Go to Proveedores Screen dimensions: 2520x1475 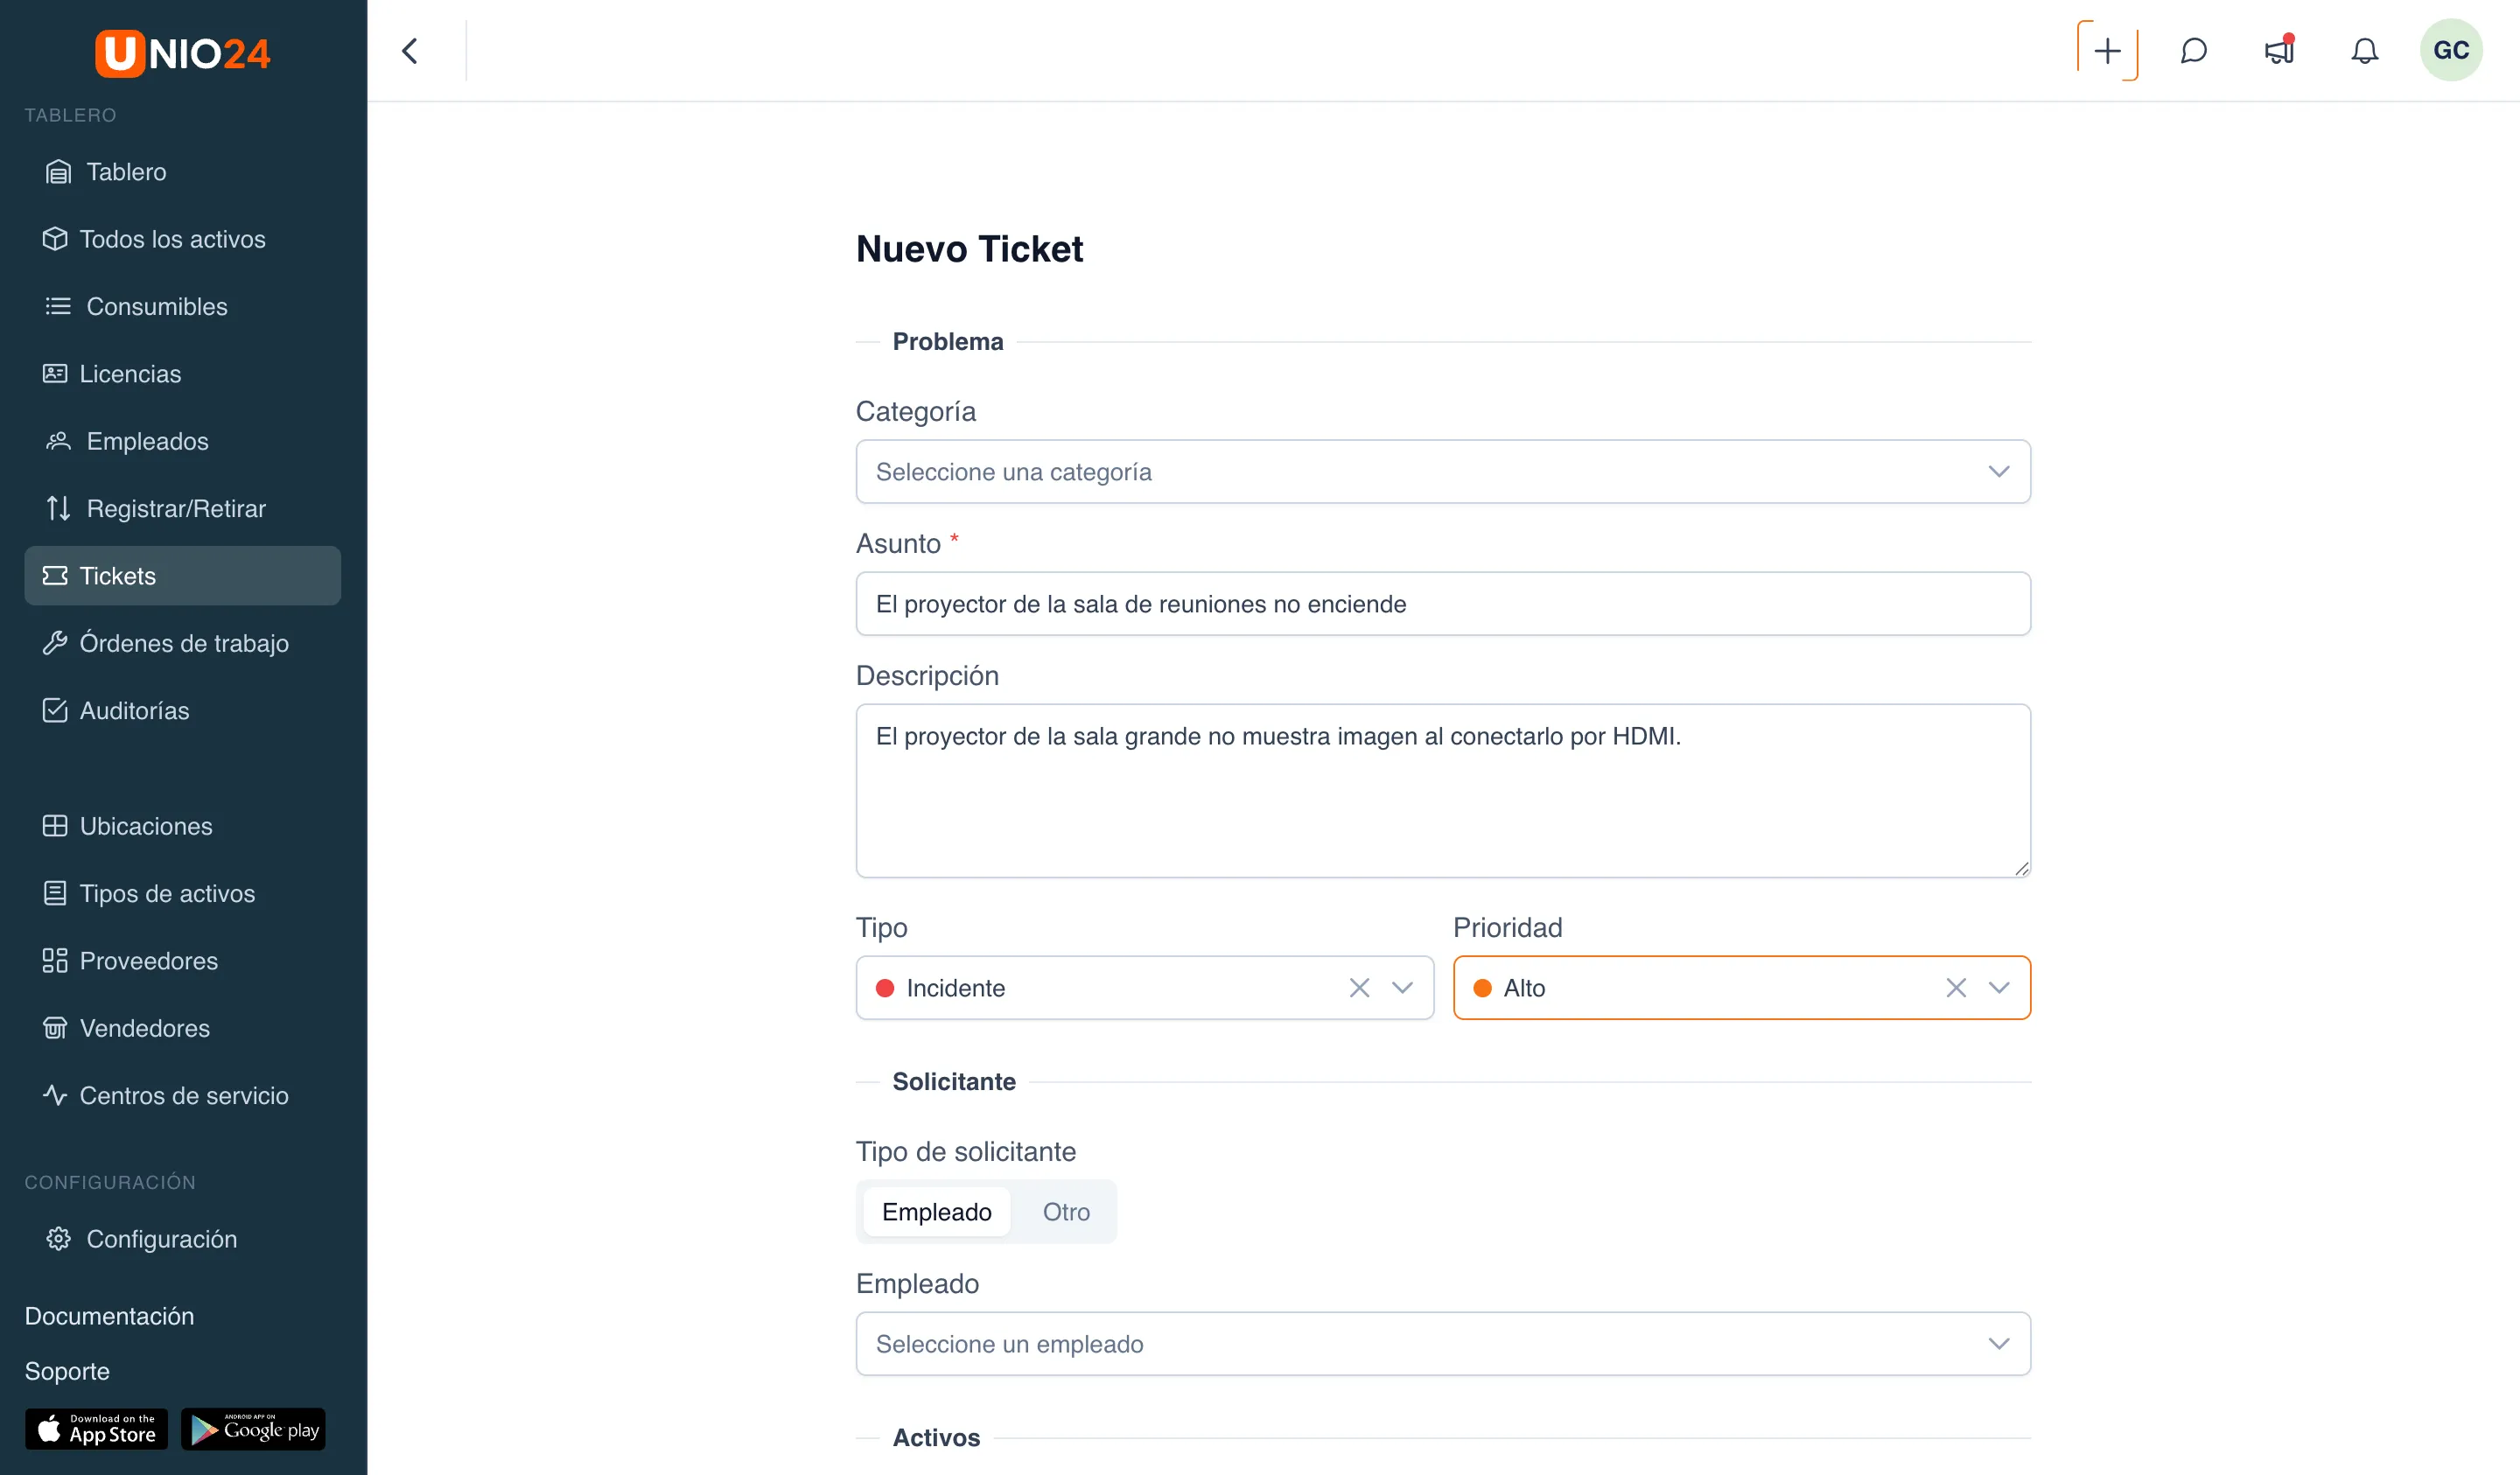click(182, 961)
